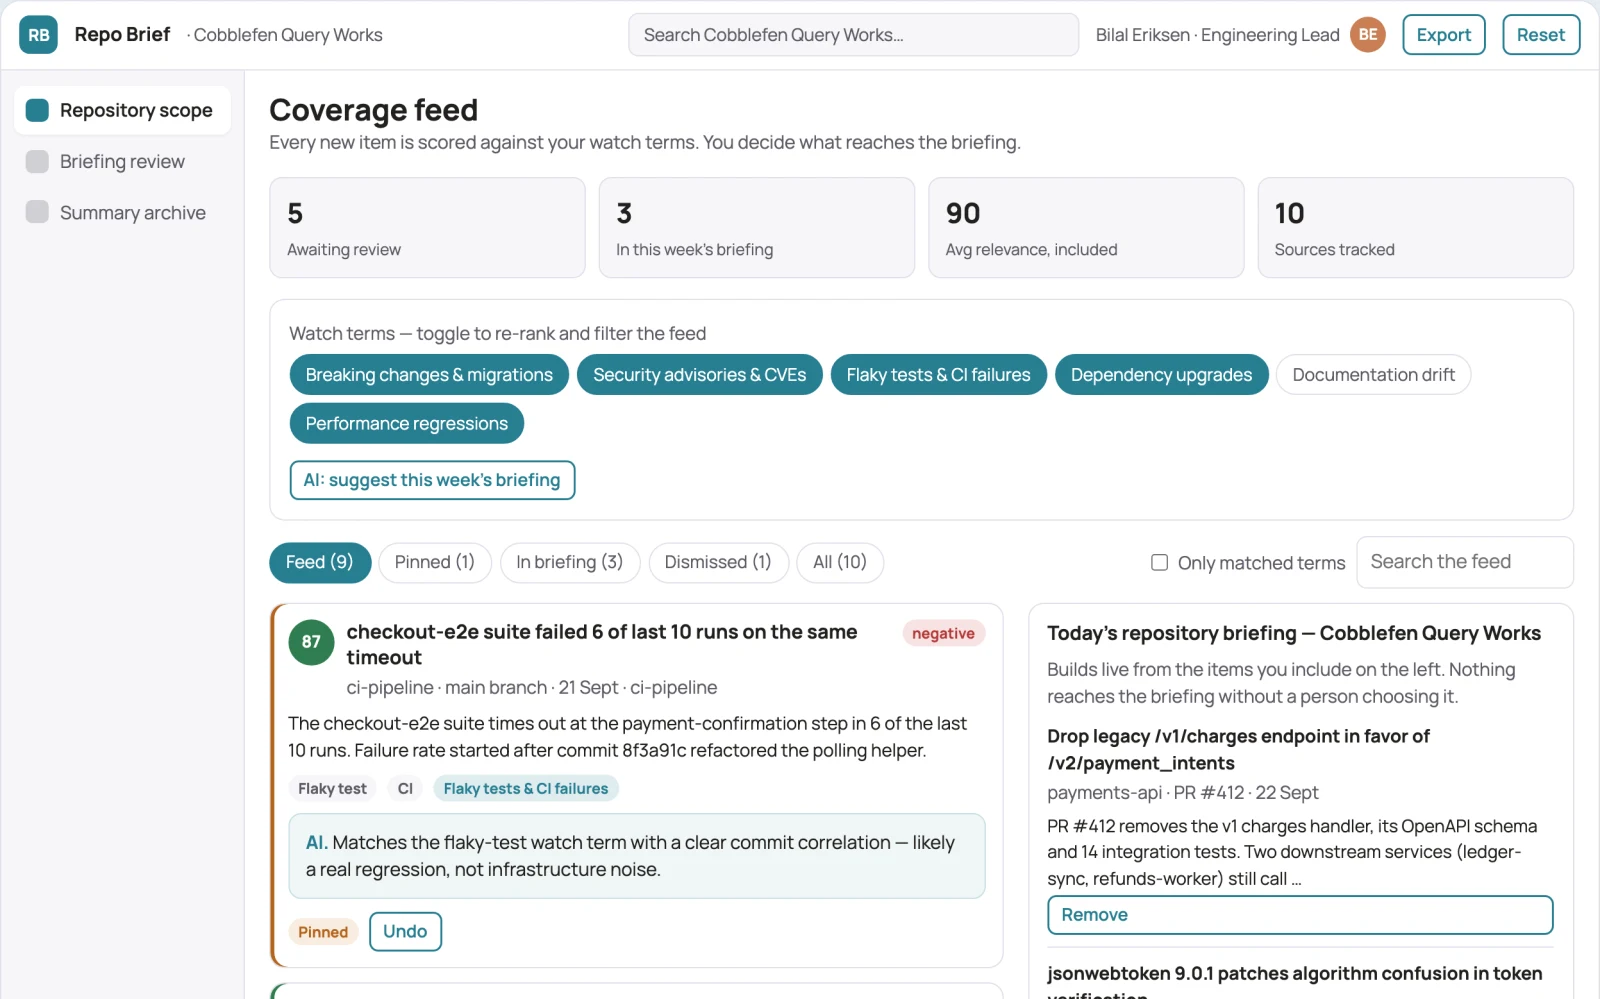The height and width of the screenshot is (999, 1600).
Task: Click the Drop legacy /v1/charges endpoint heading
Action: point(1239,750)
